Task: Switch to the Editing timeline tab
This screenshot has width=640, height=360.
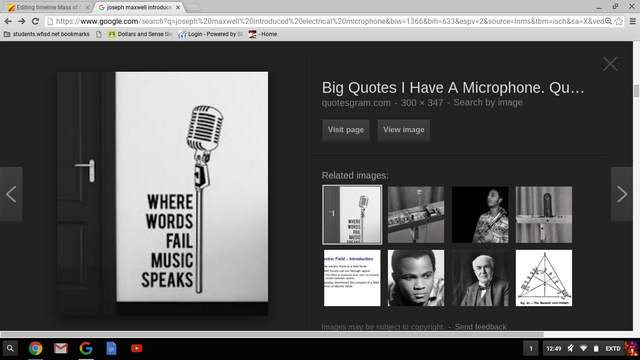Action: 48,7
